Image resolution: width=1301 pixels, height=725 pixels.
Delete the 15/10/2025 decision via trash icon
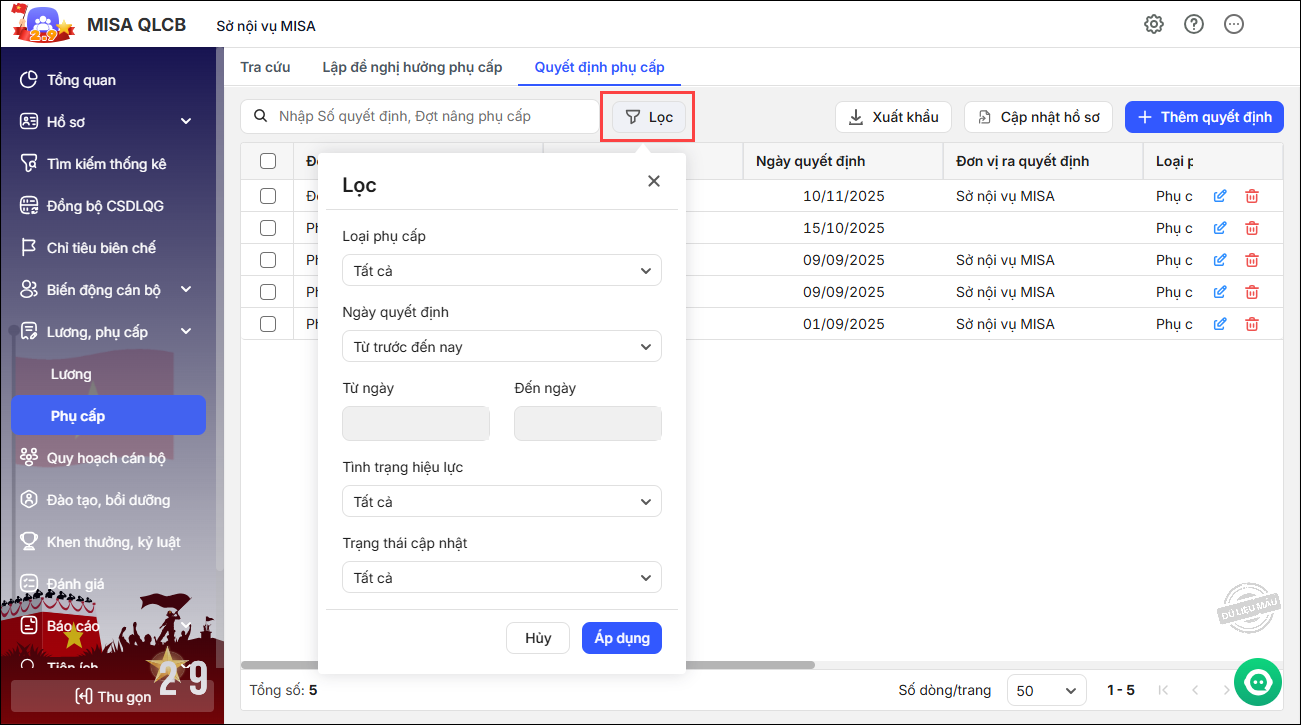coord(1252,228)
